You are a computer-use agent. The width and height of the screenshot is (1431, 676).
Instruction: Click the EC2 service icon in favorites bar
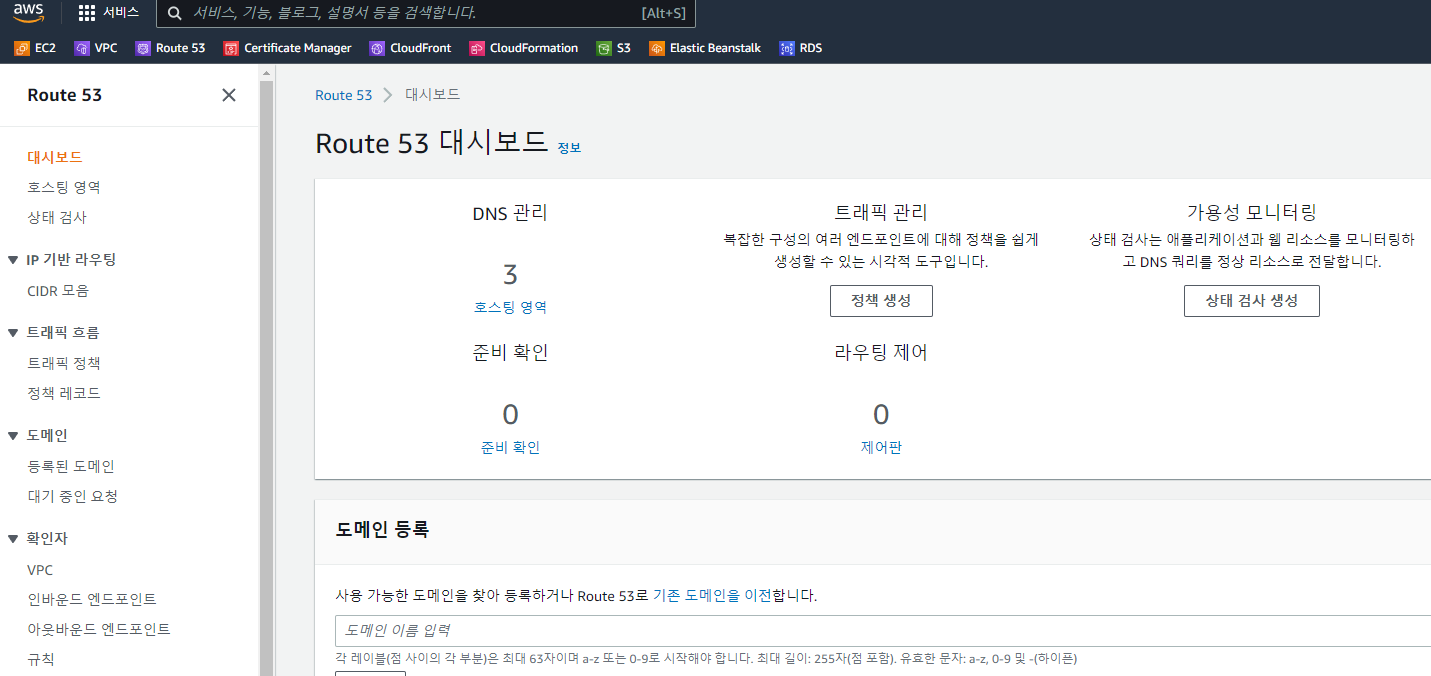click(x=22, y=48)
